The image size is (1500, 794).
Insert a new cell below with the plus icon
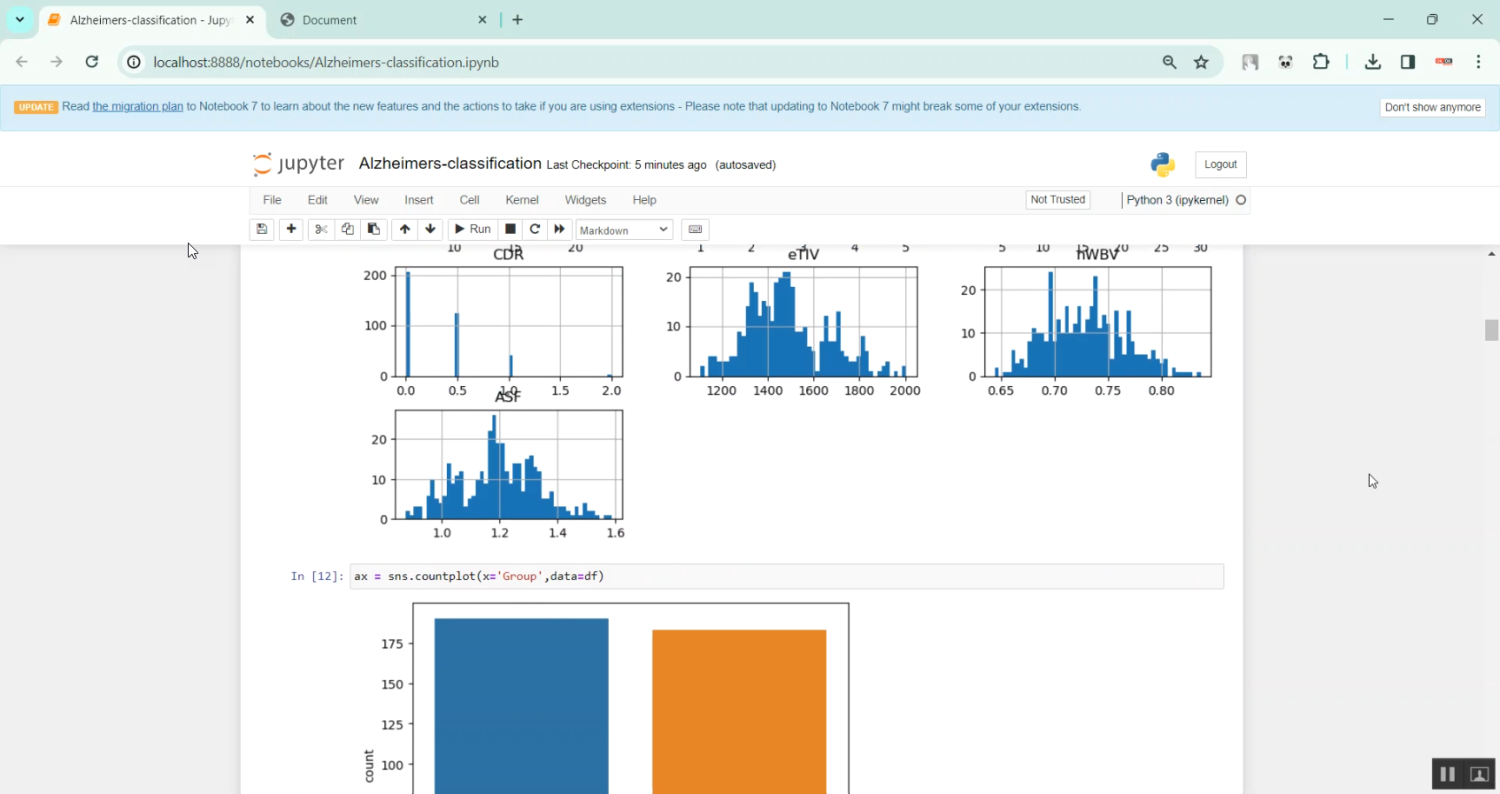[x=291, y=229]
